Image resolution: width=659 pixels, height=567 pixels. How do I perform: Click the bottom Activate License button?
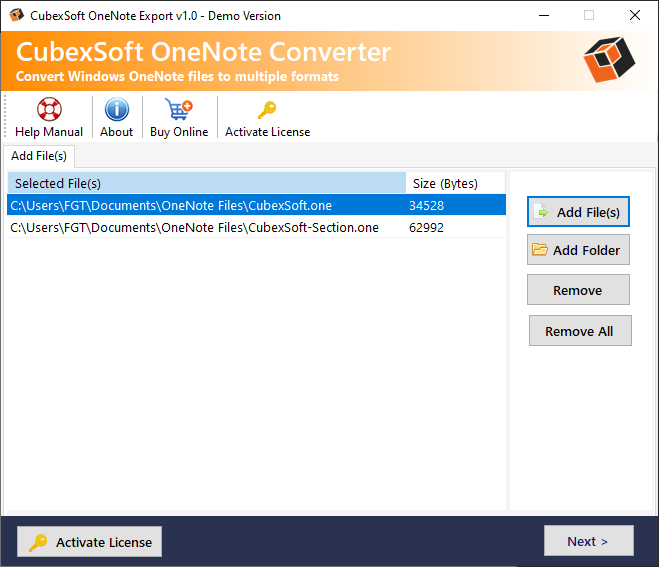coord(90,542)
